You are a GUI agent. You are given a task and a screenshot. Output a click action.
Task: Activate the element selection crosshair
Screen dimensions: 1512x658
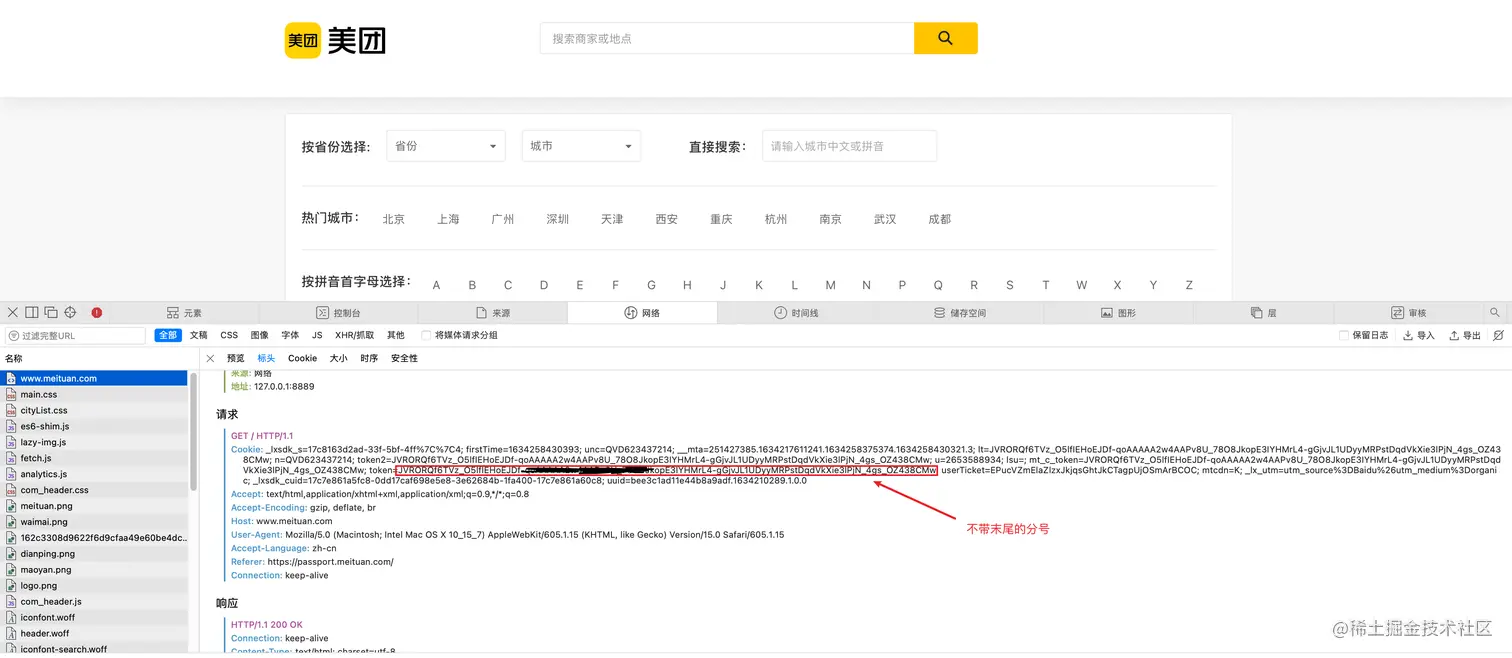pyautogui.click(x=70, y=313)
